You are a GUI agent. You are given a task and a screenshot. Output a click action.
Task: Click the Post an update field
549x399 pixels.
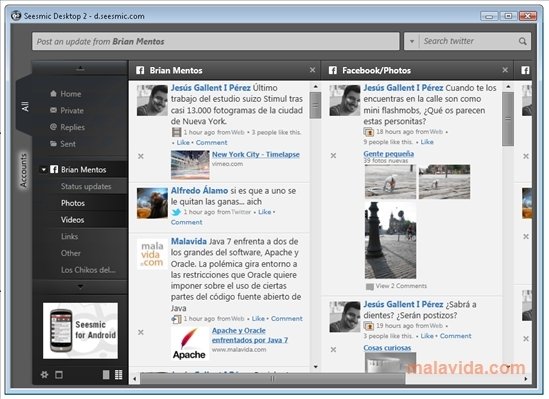(x=216, y=41)
